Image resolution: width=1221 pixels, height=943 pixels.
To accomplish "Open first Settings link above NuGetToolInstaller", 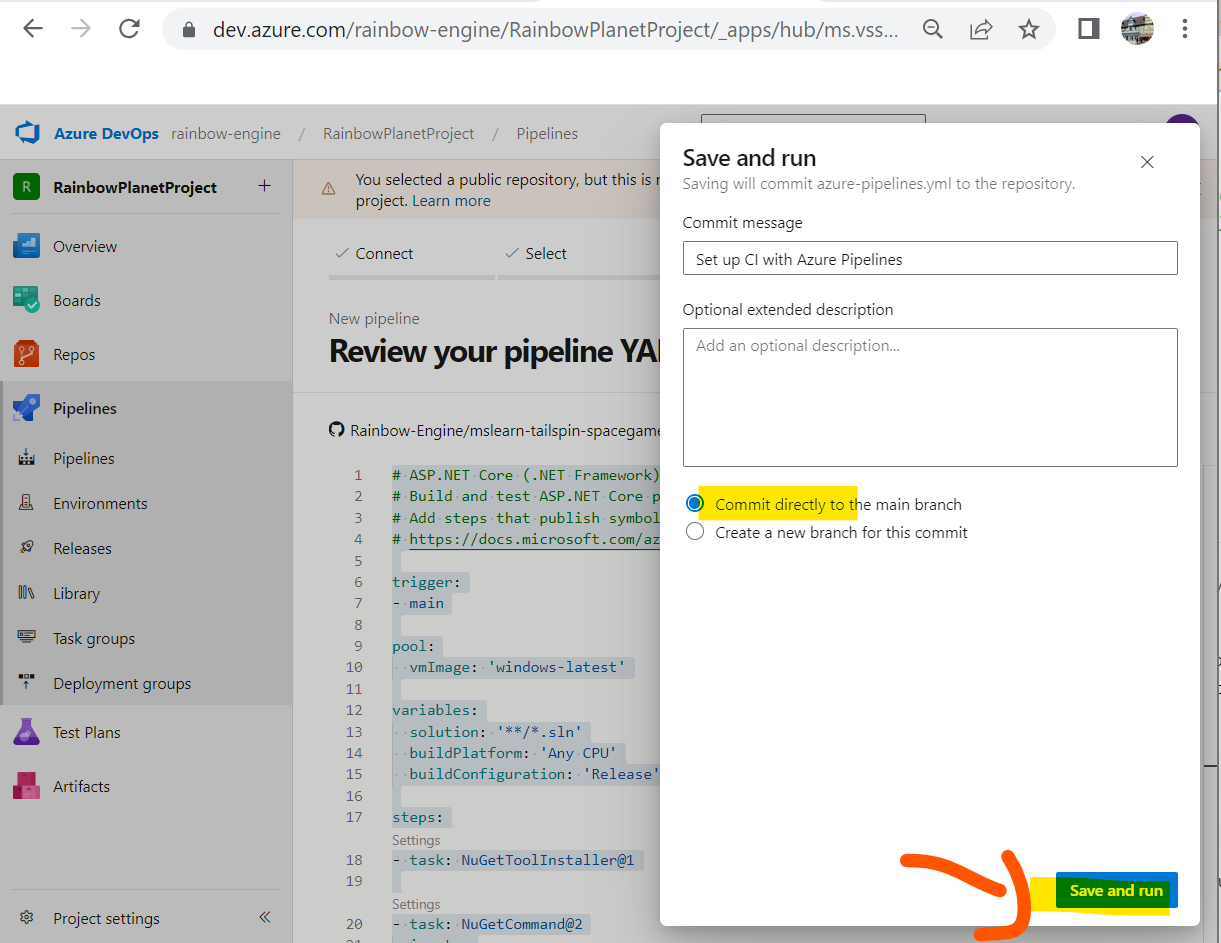I will click(416, 840).
